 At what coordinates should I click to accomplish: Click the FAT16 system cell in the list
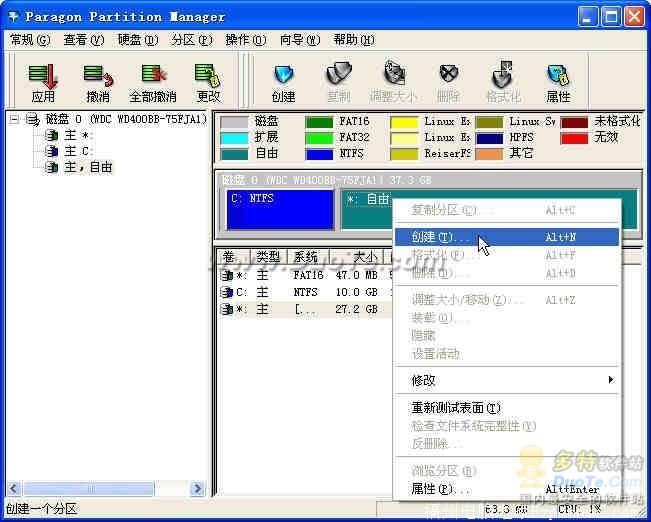[x=308, y=275]
